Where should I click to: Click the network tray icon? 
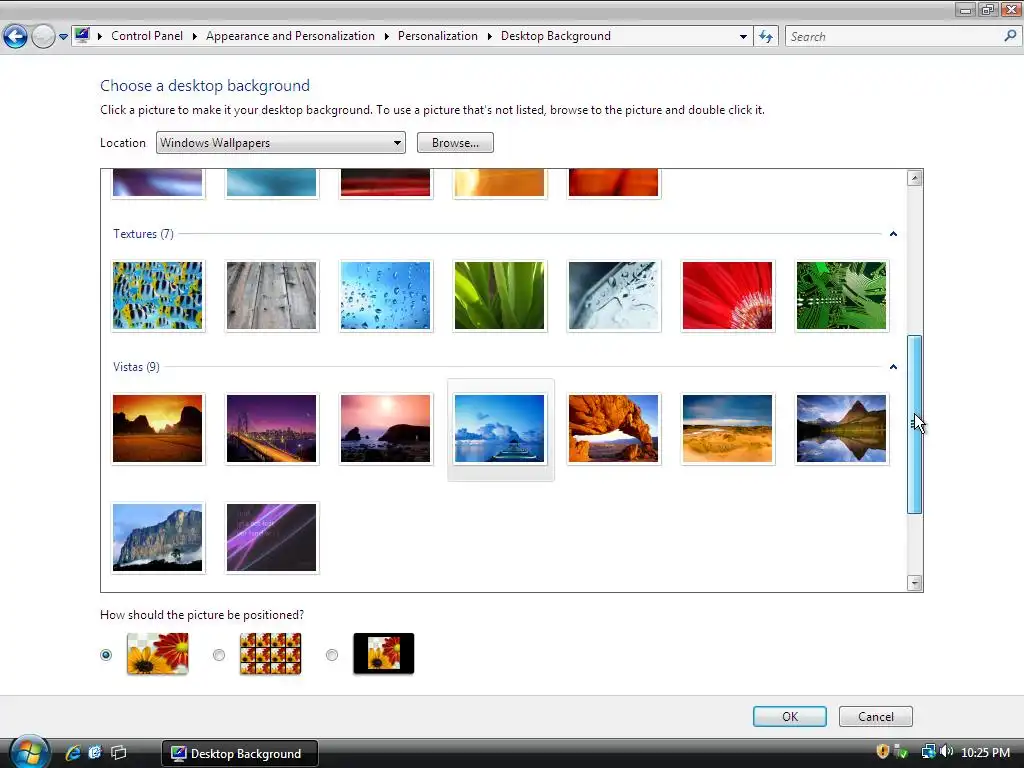[x=928, y=752]
